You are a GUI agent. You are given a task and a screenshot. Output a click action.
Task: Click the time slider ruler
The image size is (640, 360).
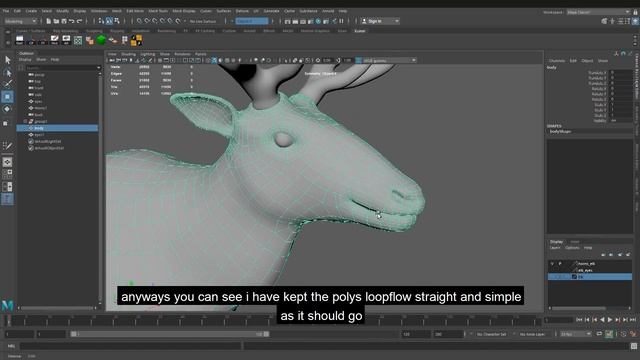[273, 320]
